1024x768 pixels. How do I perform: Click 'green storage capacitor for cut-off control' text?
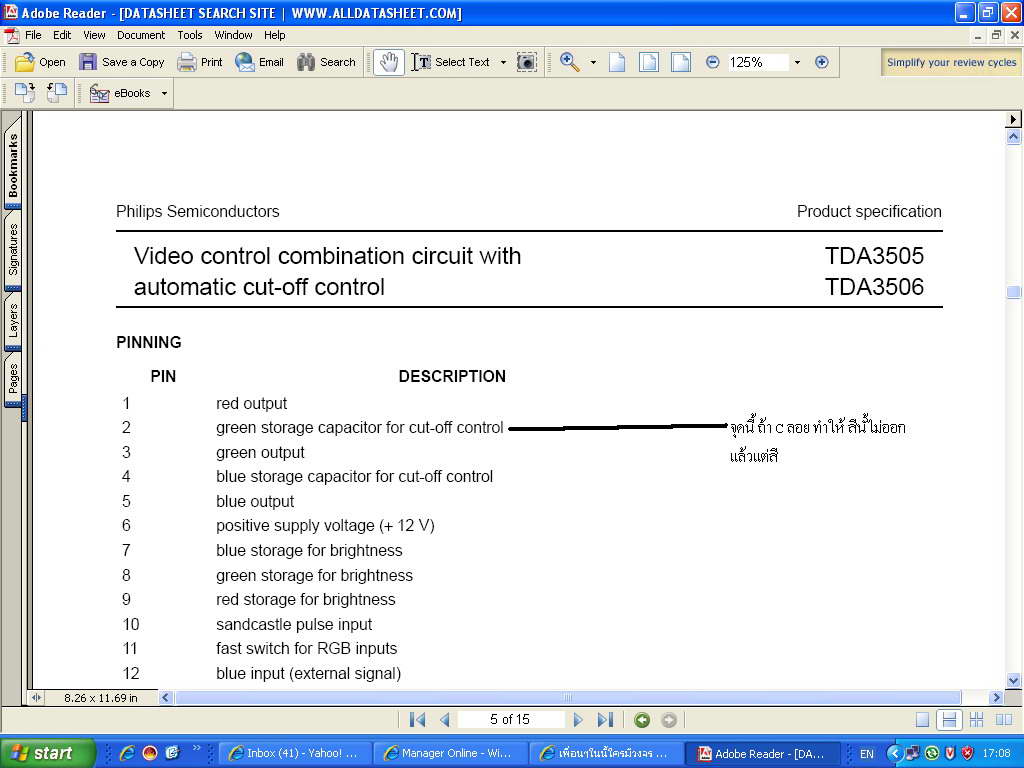point(360,428)
